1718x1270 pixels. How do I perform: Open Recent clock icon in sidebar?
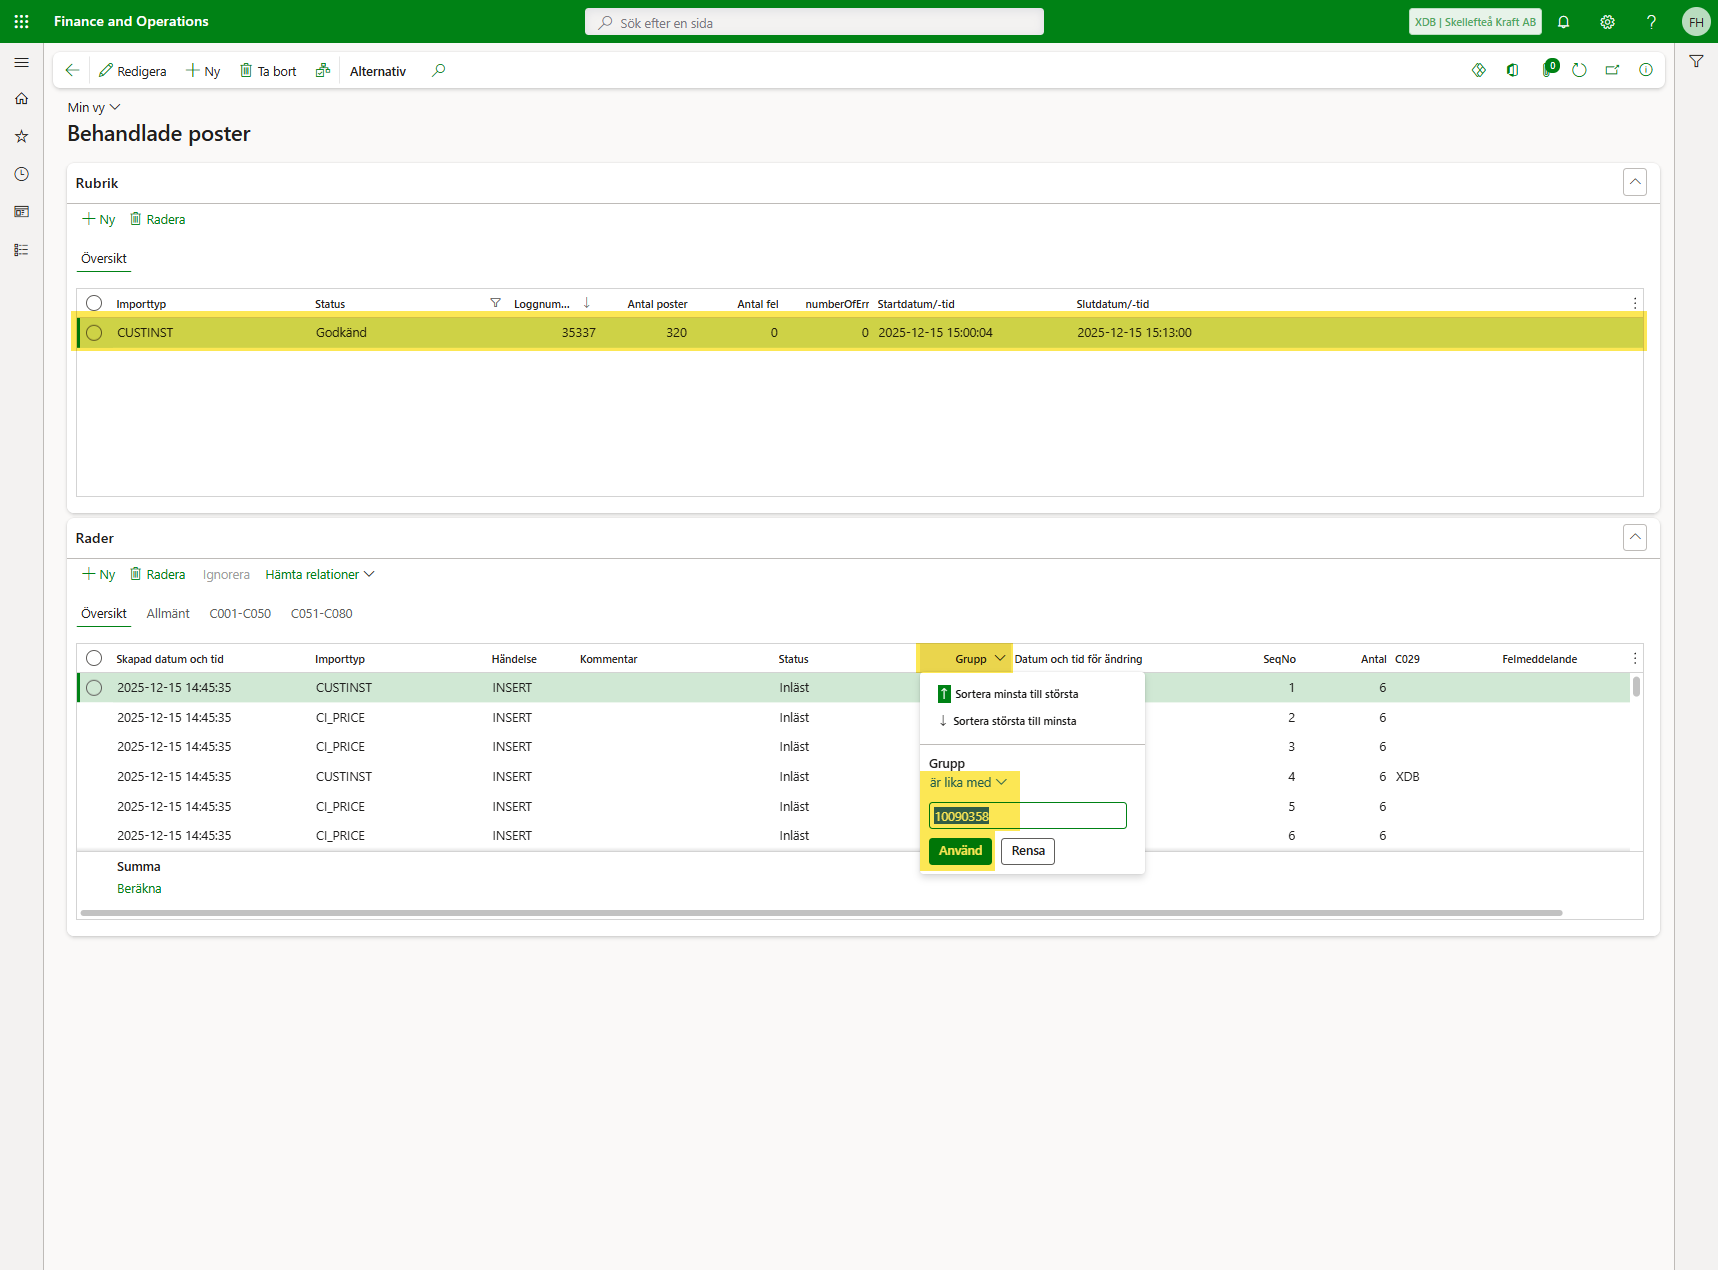tap(21, 174)
